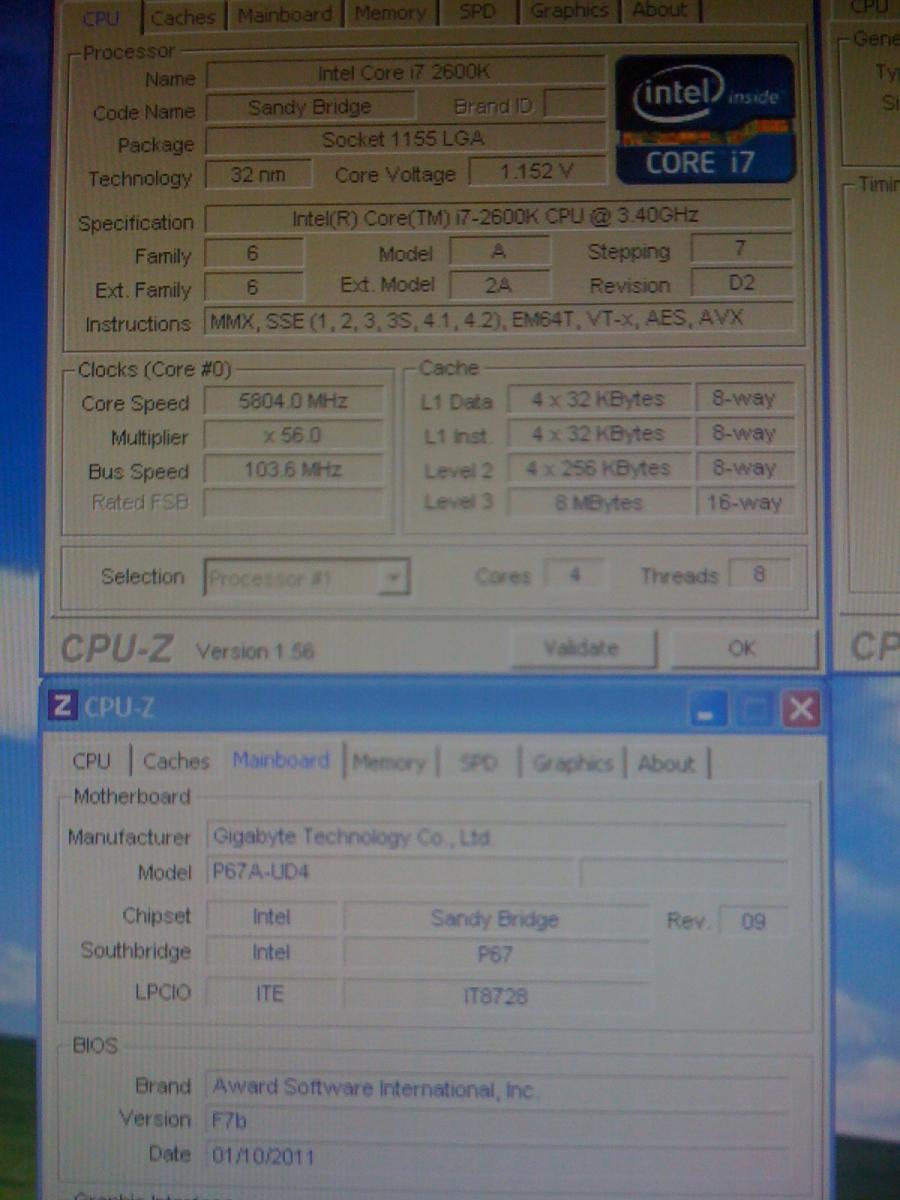900x1200 pixels.
Task: Click the LPCIO vendor 'ITE'
Action: coord(270,994)
